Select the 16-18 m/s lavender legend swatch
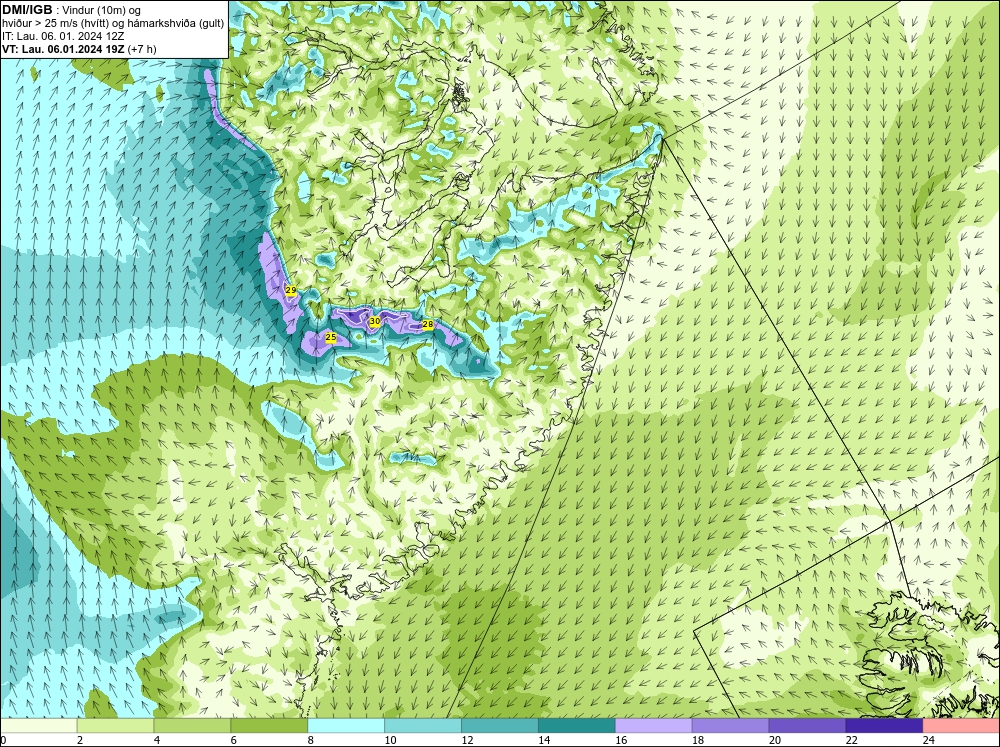Screen dimensions: 1000x747 coord(653,726)
